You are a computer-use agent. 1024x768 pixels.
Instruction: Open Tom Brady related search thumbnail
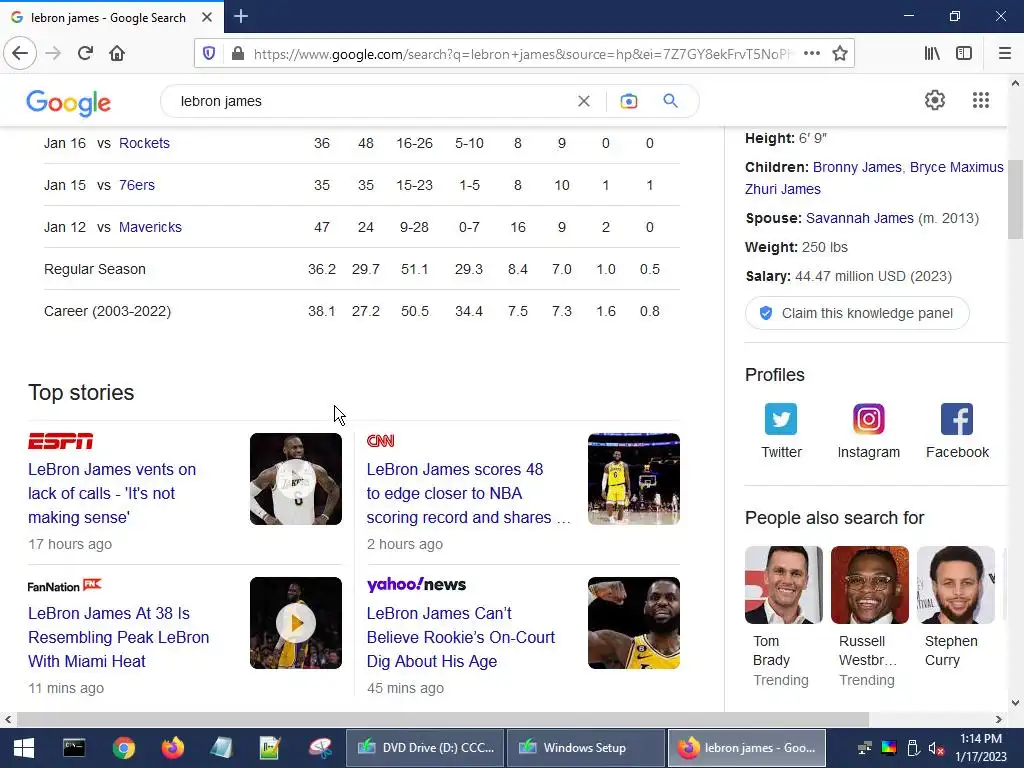point(784,585)
